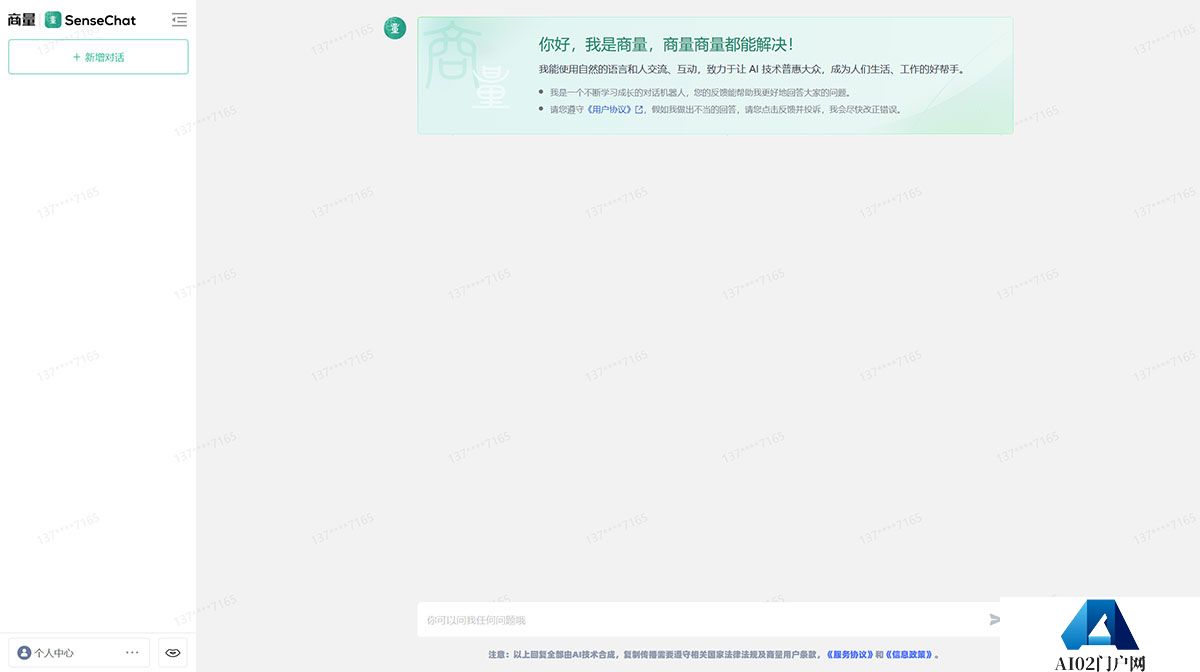Toggle the eye visibility button
This screenshot has height=672, width=1200.
click(x=173, y=653)
